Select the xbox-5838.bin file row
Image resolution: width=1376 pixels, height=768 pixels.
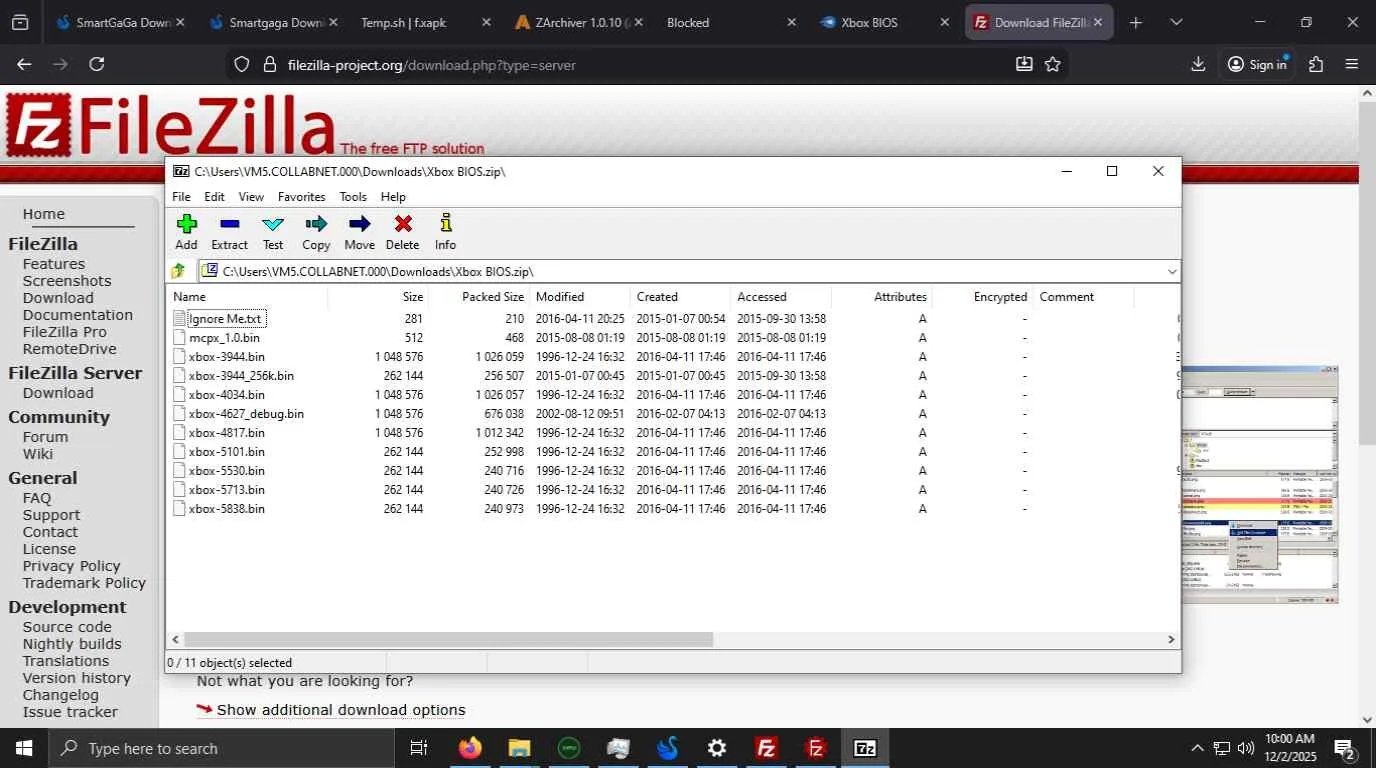point(227,509)
